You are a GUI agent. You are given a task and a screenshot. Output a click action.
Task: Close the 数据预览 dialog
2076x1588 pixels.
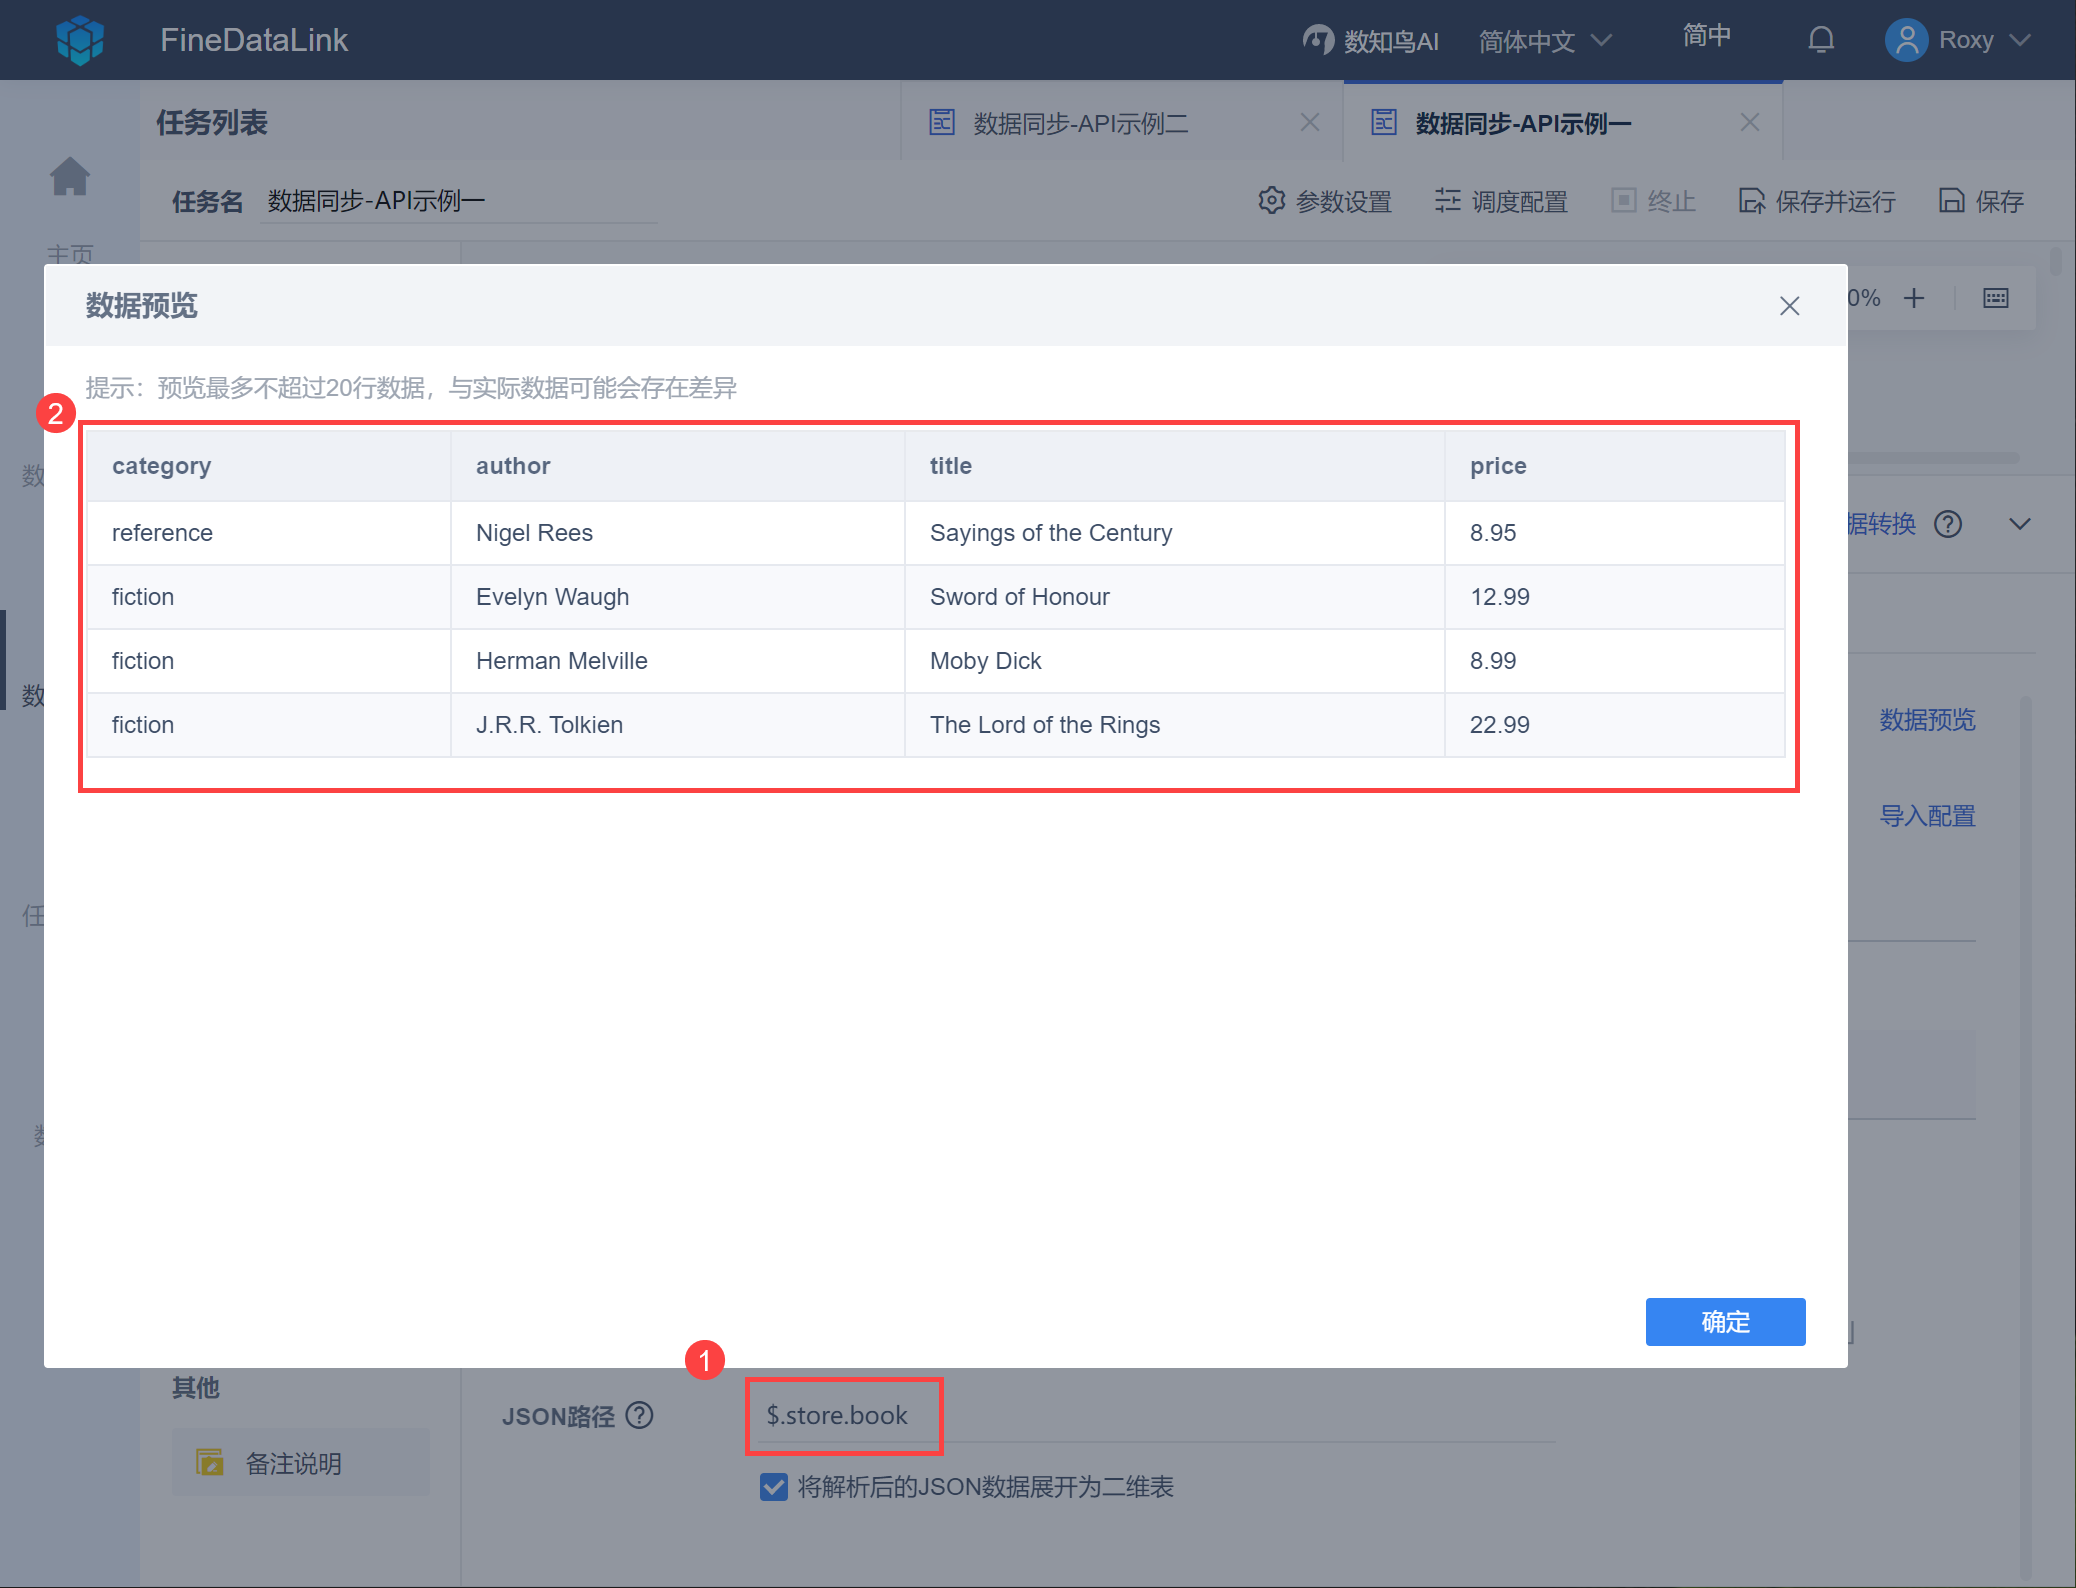click(x=1789, y=306)
